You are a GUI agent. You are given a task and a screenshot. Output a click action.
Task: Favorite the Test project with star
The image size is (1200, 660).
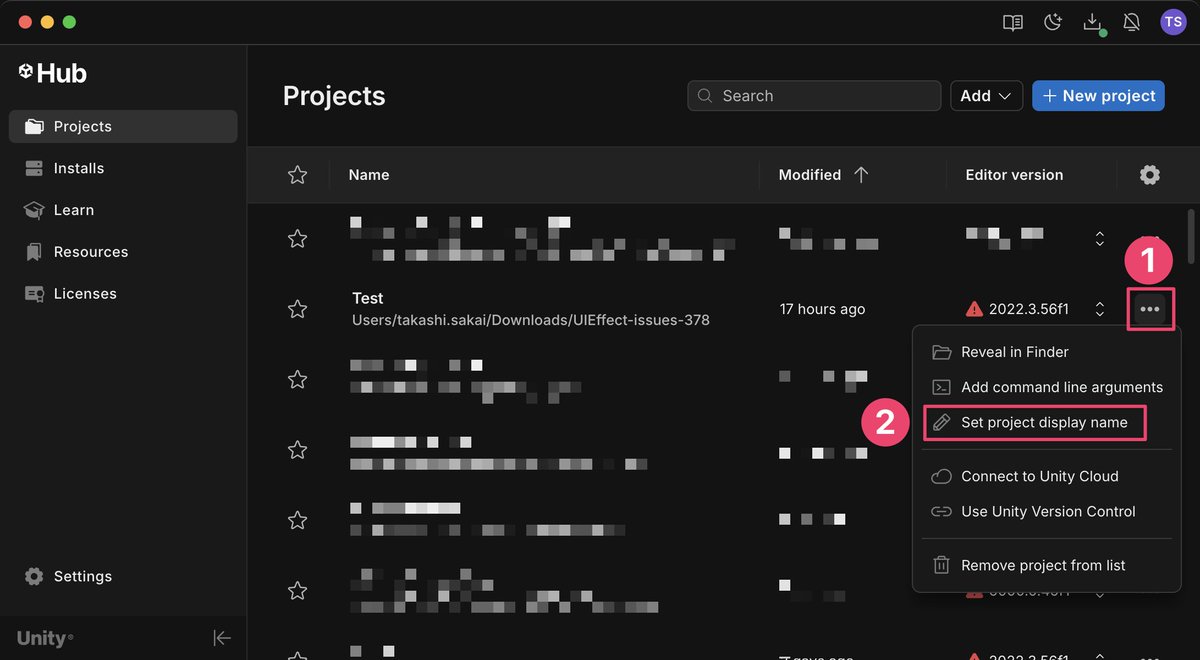297,309
